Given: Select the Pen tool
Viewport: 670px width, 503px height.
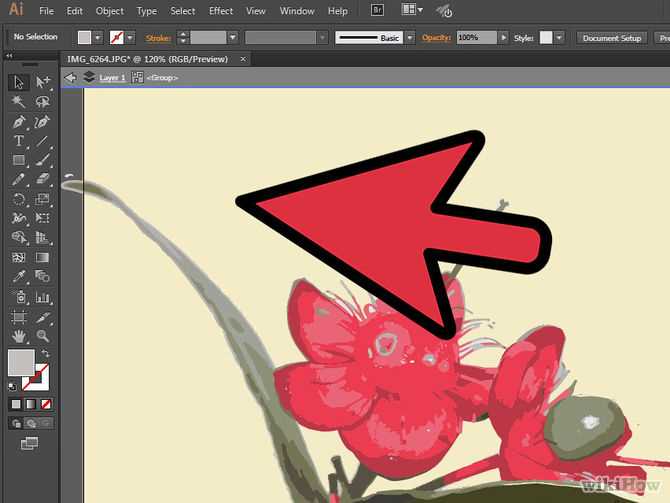Looking at the screenshot, I should pyautogui.click(x=18, y=122).
